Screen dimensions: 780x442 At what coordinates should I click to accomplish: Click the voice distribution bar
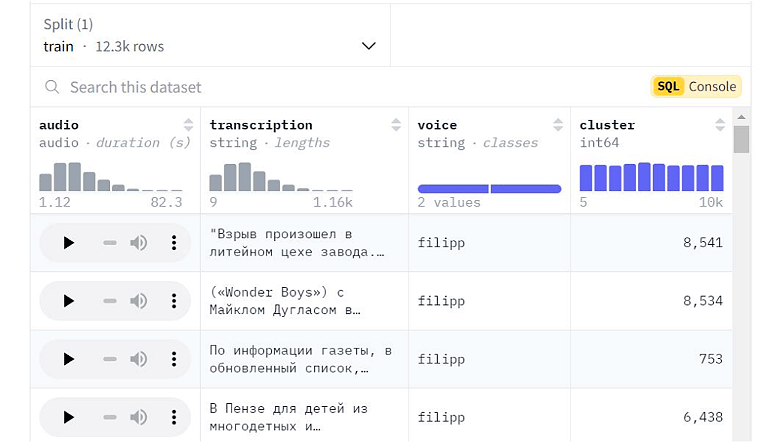pyautogui.click(x=489, y=188)
